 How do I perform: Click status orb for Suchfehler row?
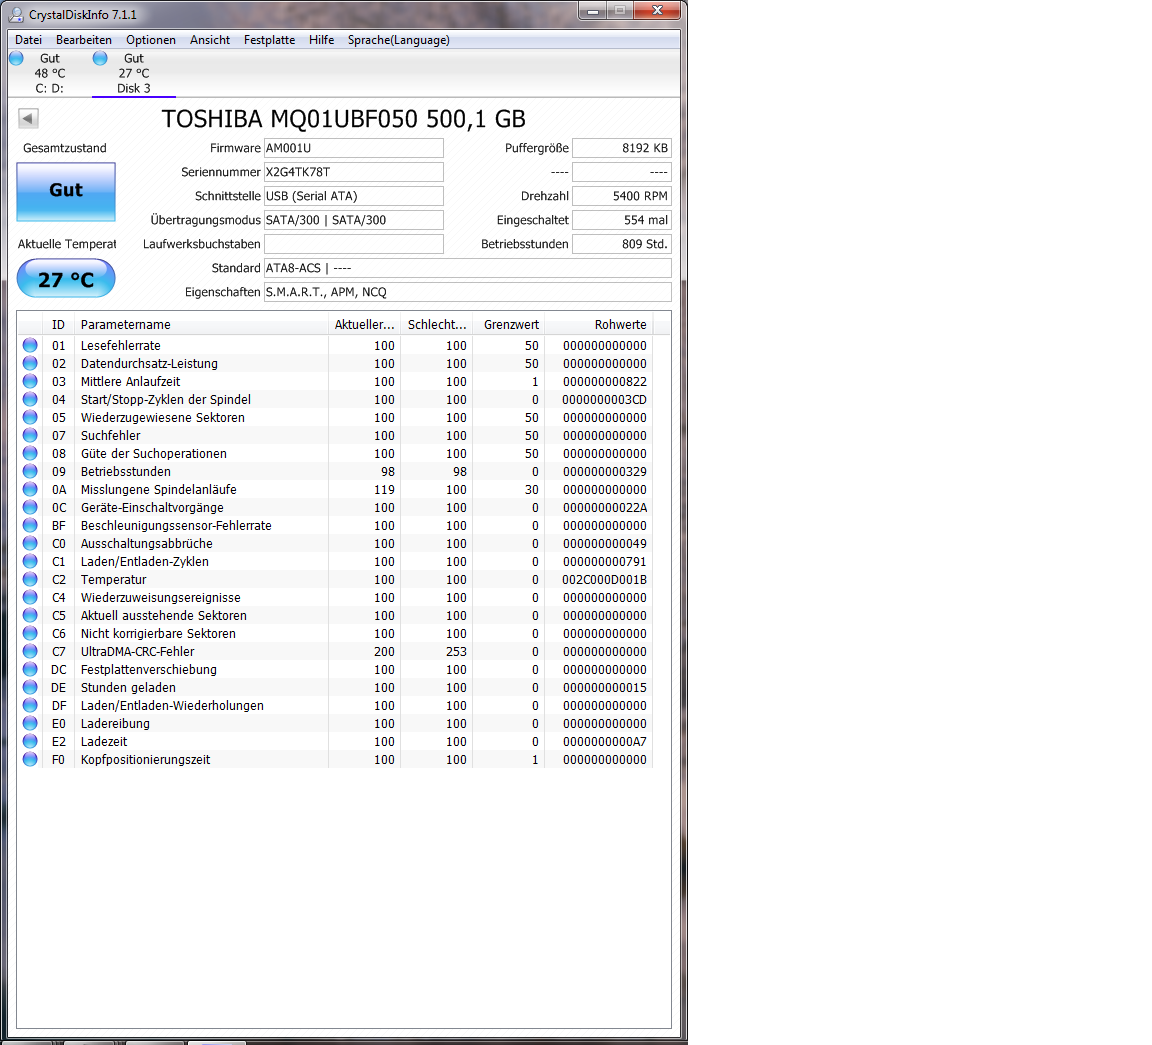[x=30, y=435]
